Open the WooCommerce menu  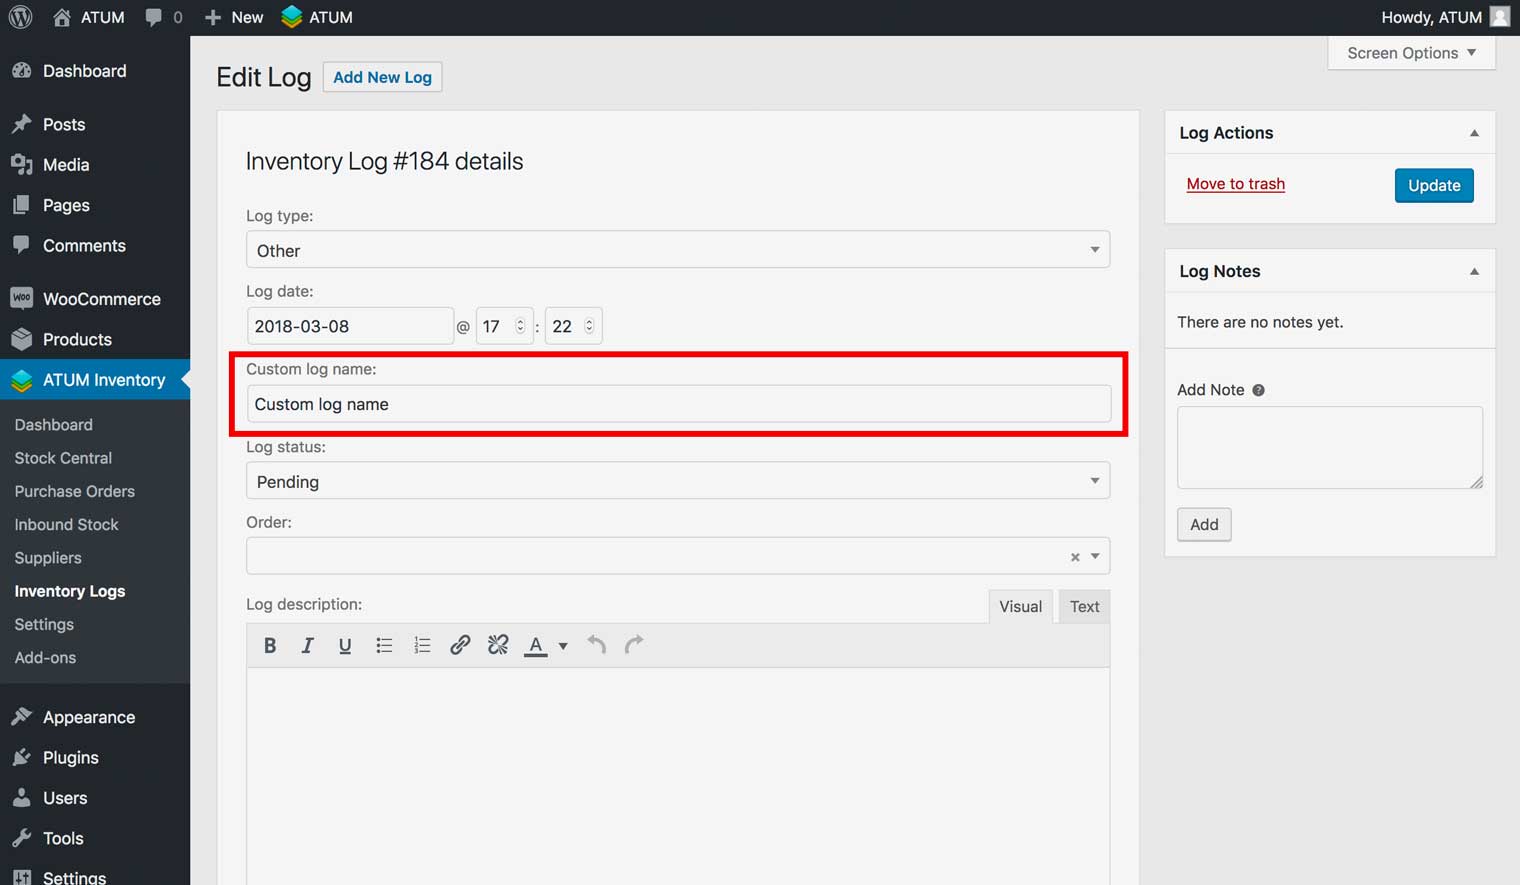point(95,299)
